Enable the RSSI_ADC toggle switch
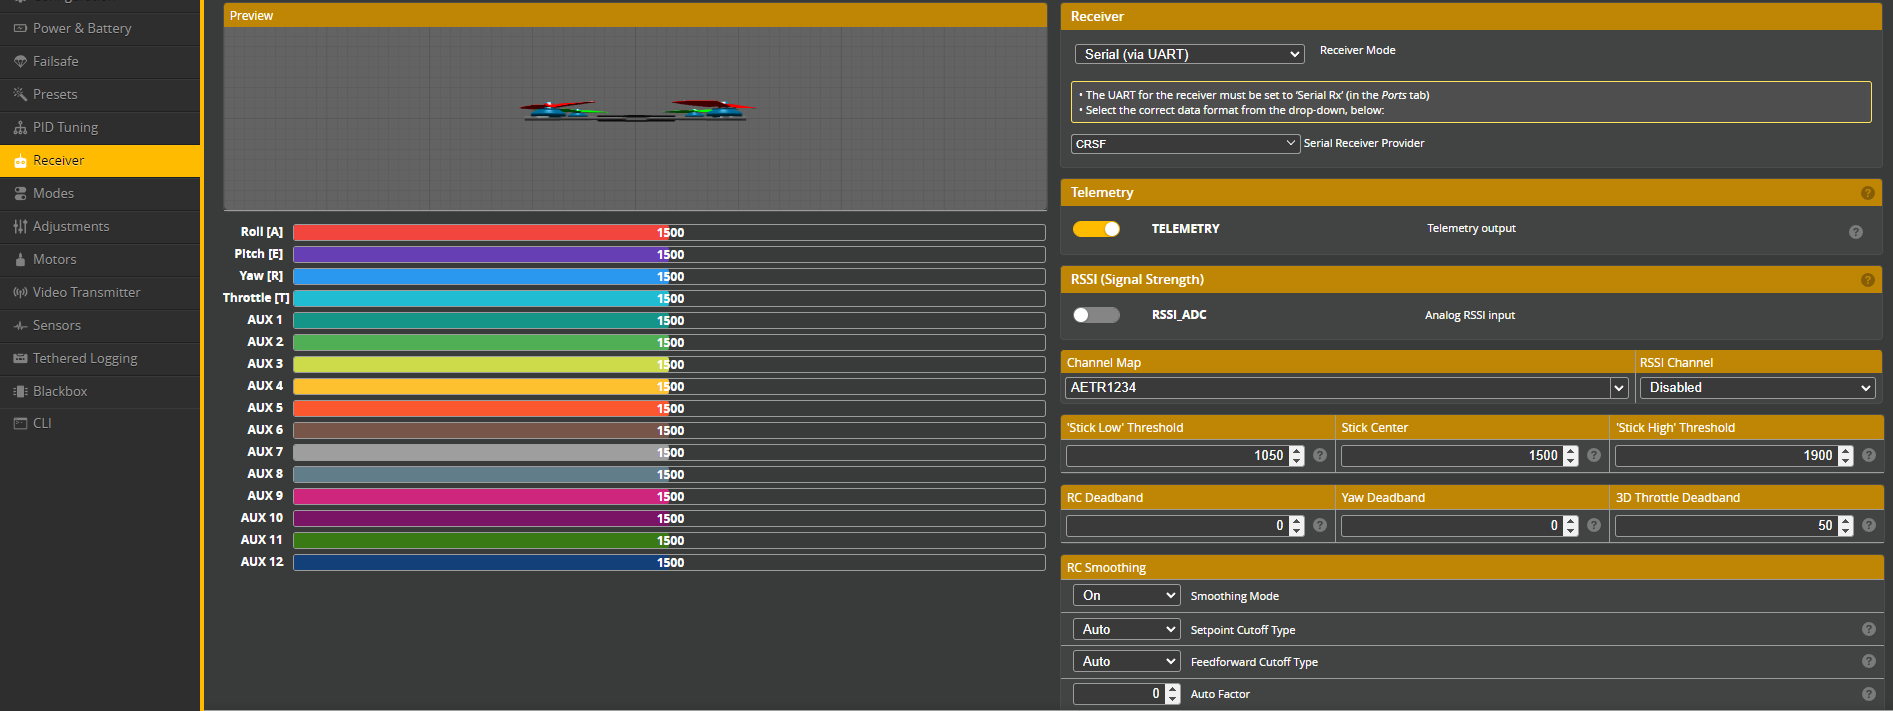 pyautogui.click(x=1096, y=315)
